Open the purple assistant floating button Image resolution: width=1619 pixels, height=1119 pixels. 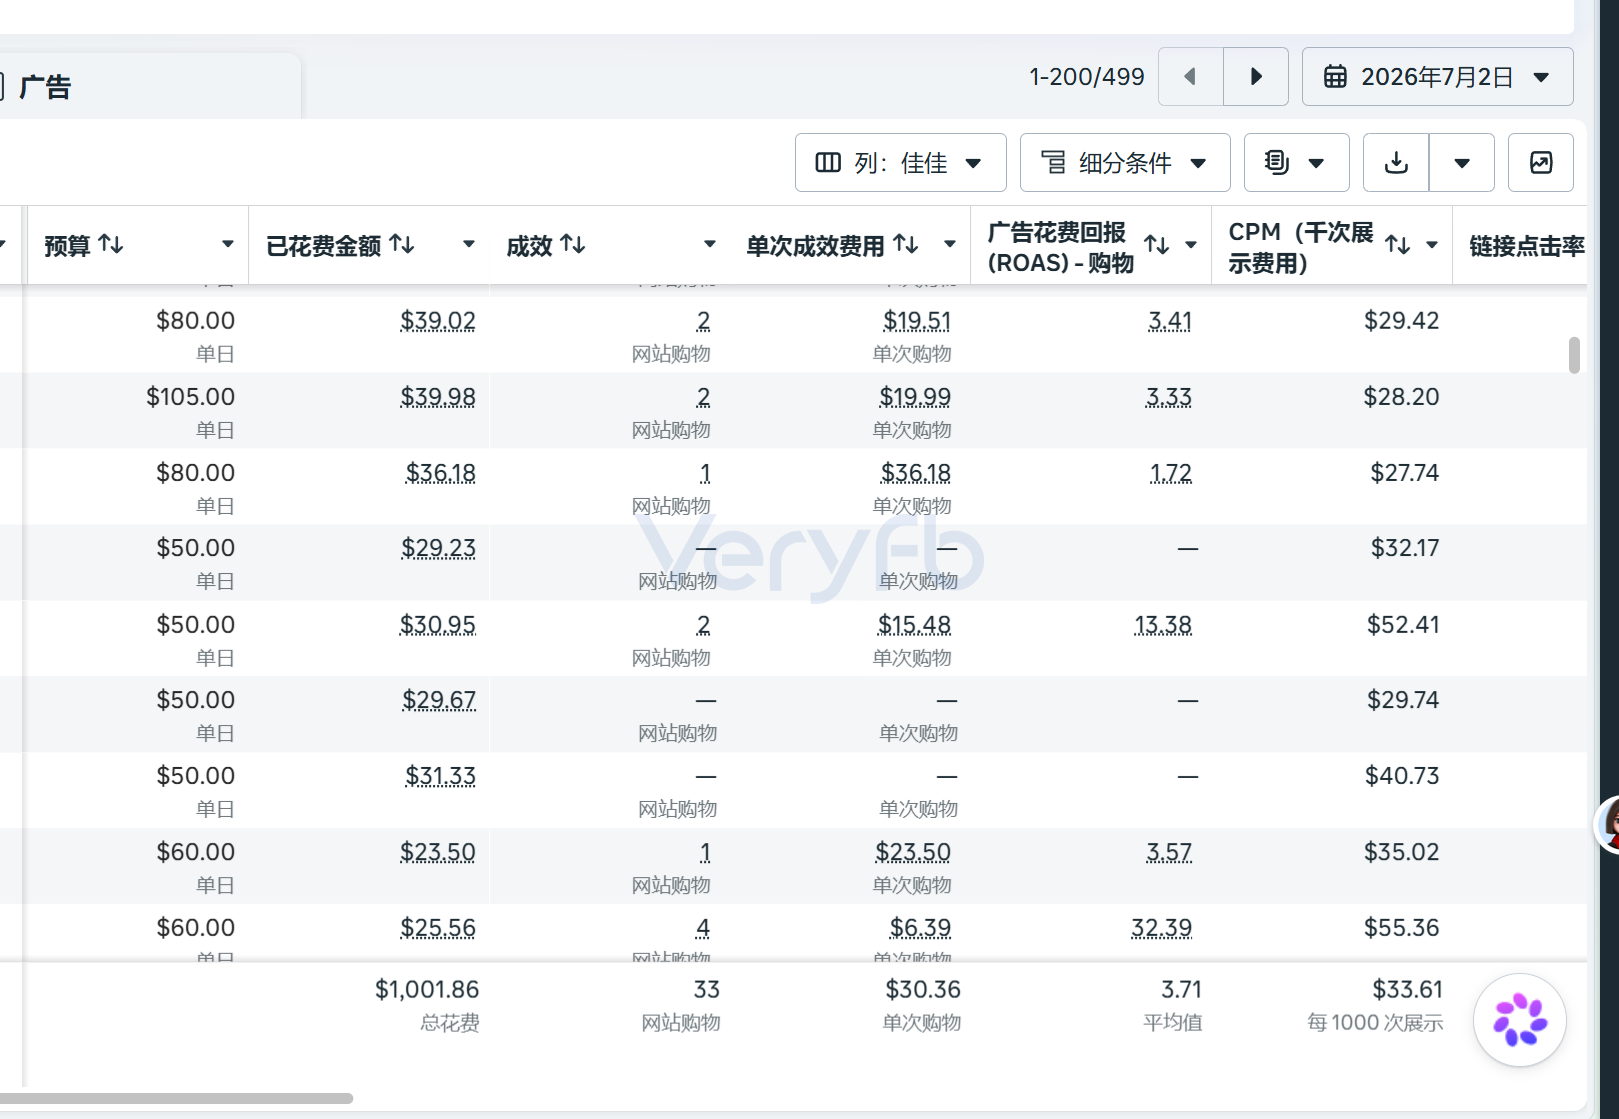1520,1020
